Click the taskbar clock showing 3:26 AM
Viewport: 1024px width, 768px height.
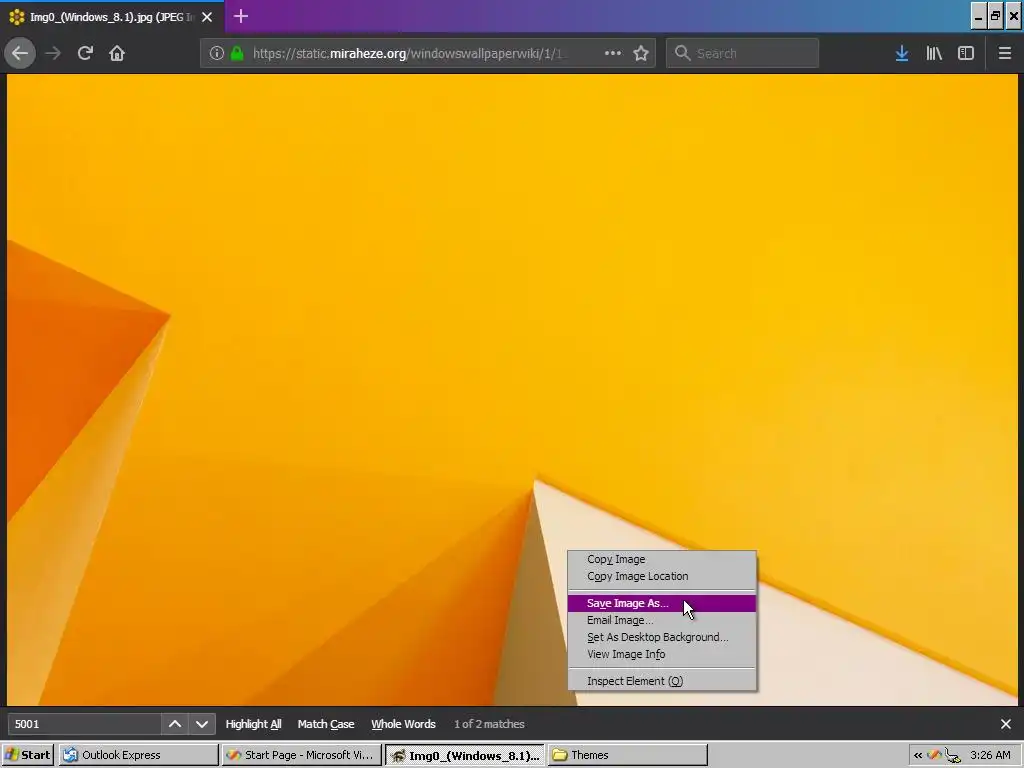[990, 755]
